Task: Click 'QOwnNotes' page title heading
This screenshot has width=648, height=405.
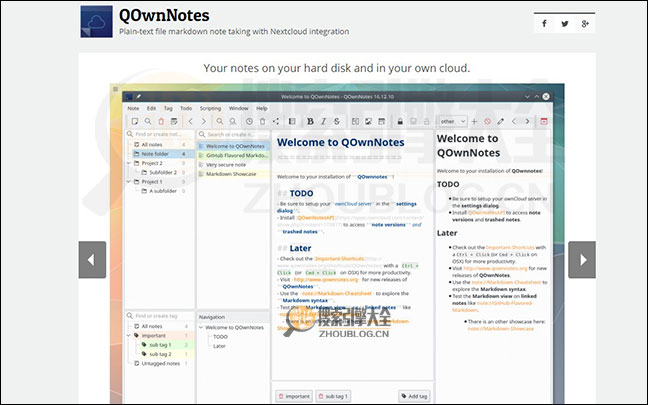Action: tap(164, 16)
